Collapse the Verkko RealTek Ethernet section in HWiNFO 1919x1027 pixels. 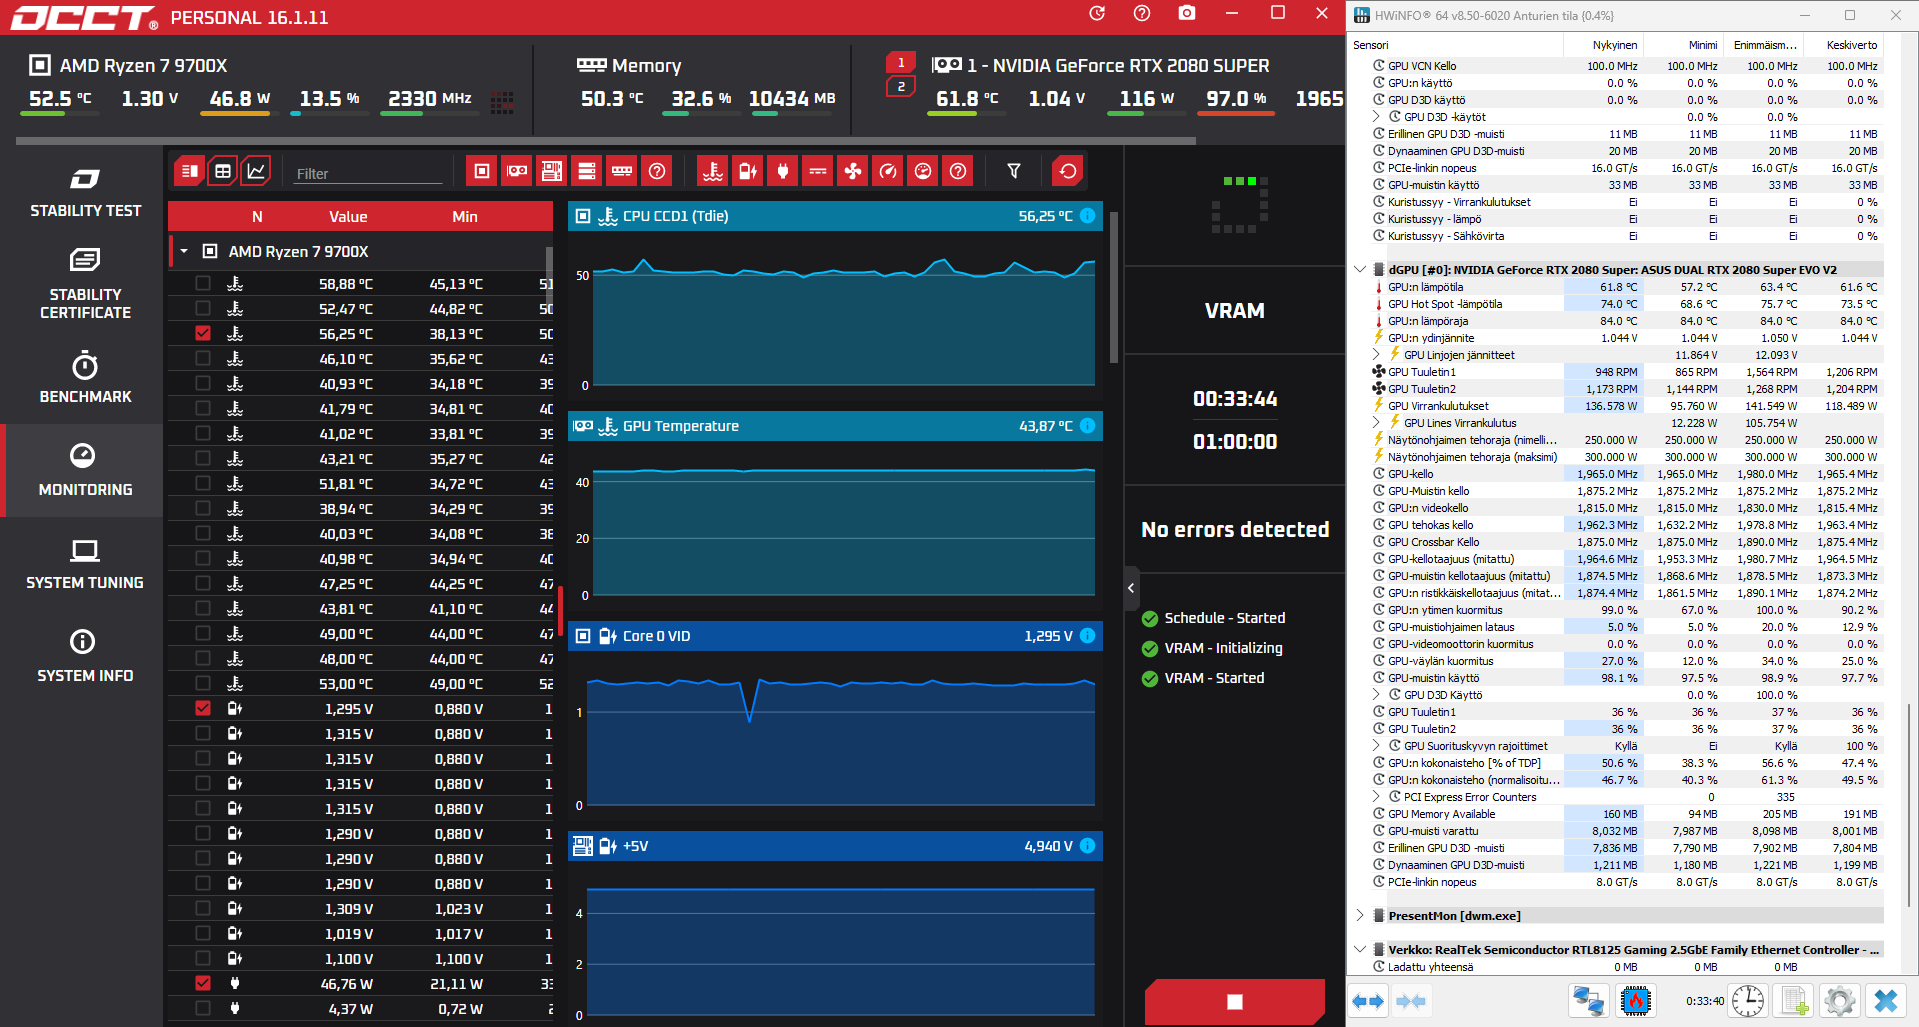tap(1360, 949)
